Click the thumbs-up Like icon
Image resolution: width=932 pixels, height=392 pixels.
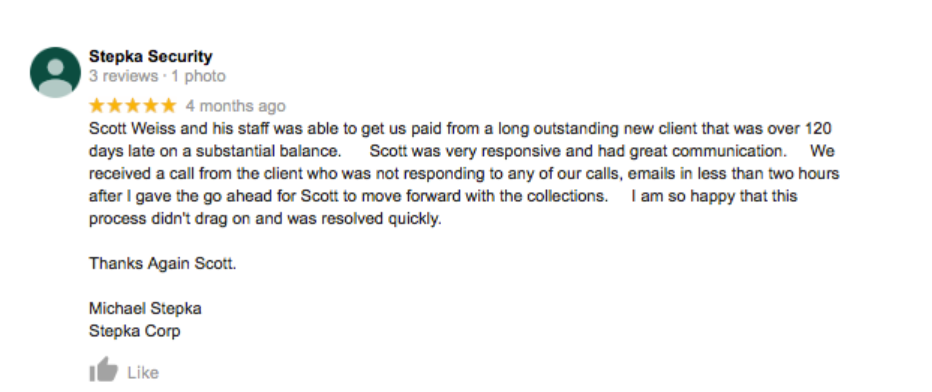[103, 369]
